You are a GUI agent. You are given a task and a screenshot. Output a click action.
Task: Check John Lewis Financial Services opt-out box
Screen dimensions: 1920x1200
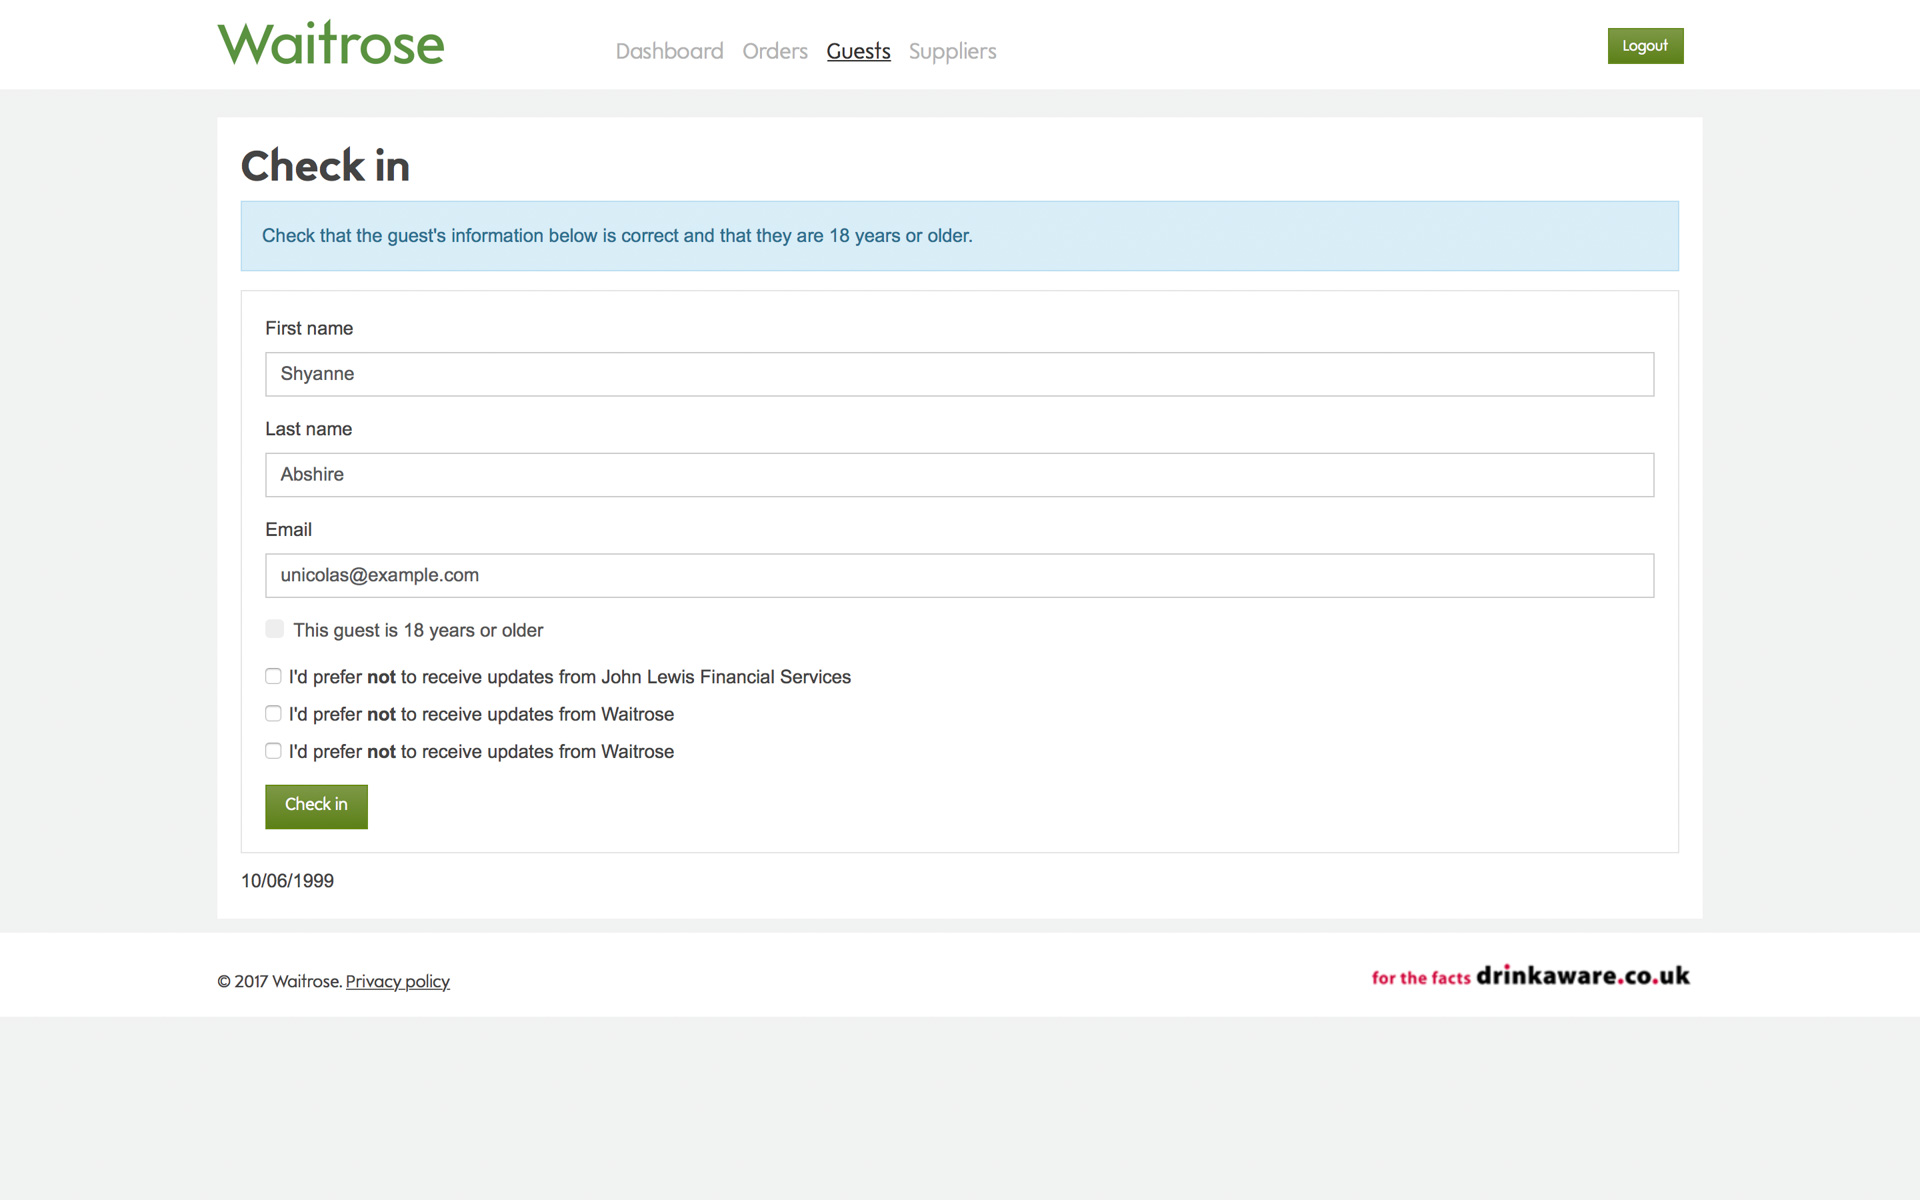(x=273, y=676)
